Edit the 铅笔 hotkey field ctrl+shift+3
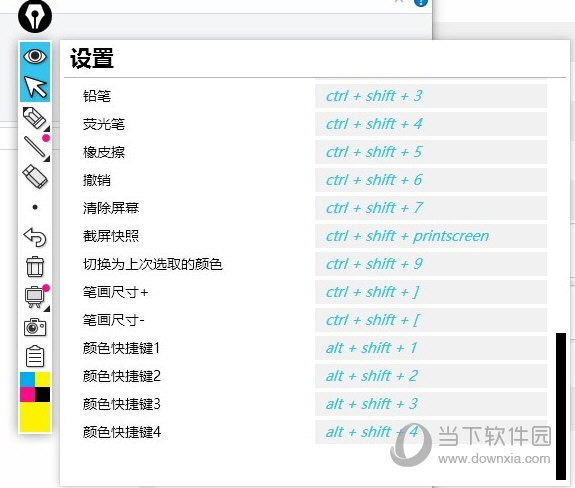 click(431, 96)
